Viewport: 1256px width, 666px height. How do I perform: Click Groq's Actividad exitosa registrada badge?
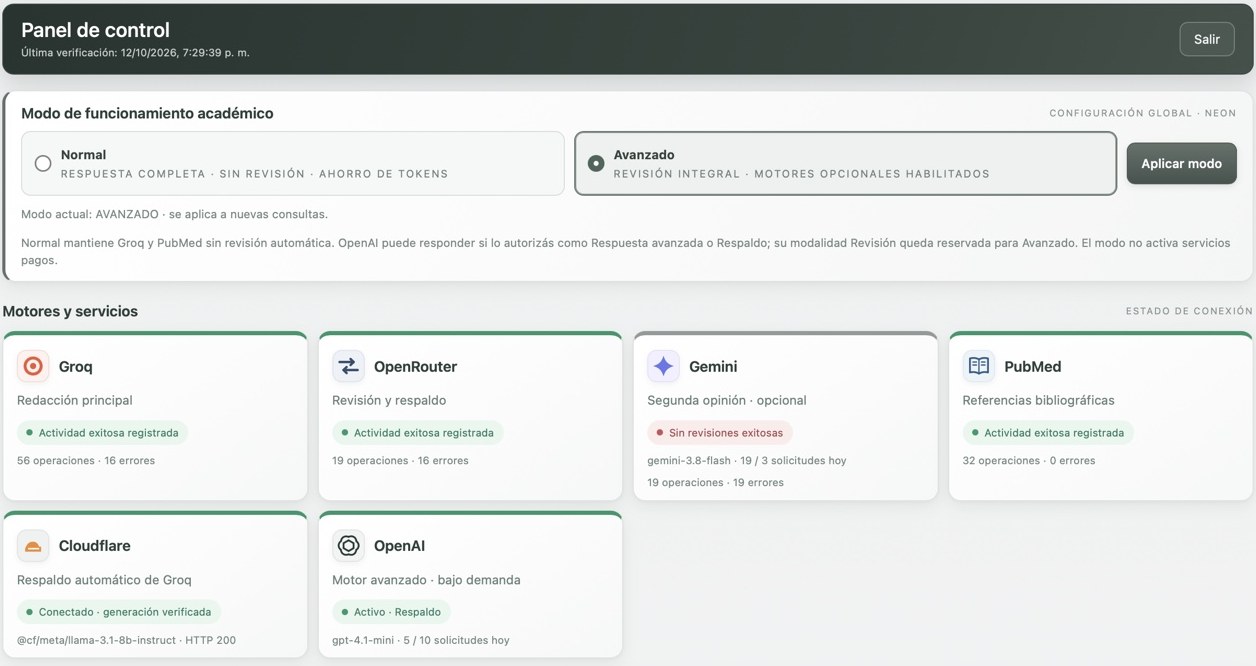102,433
